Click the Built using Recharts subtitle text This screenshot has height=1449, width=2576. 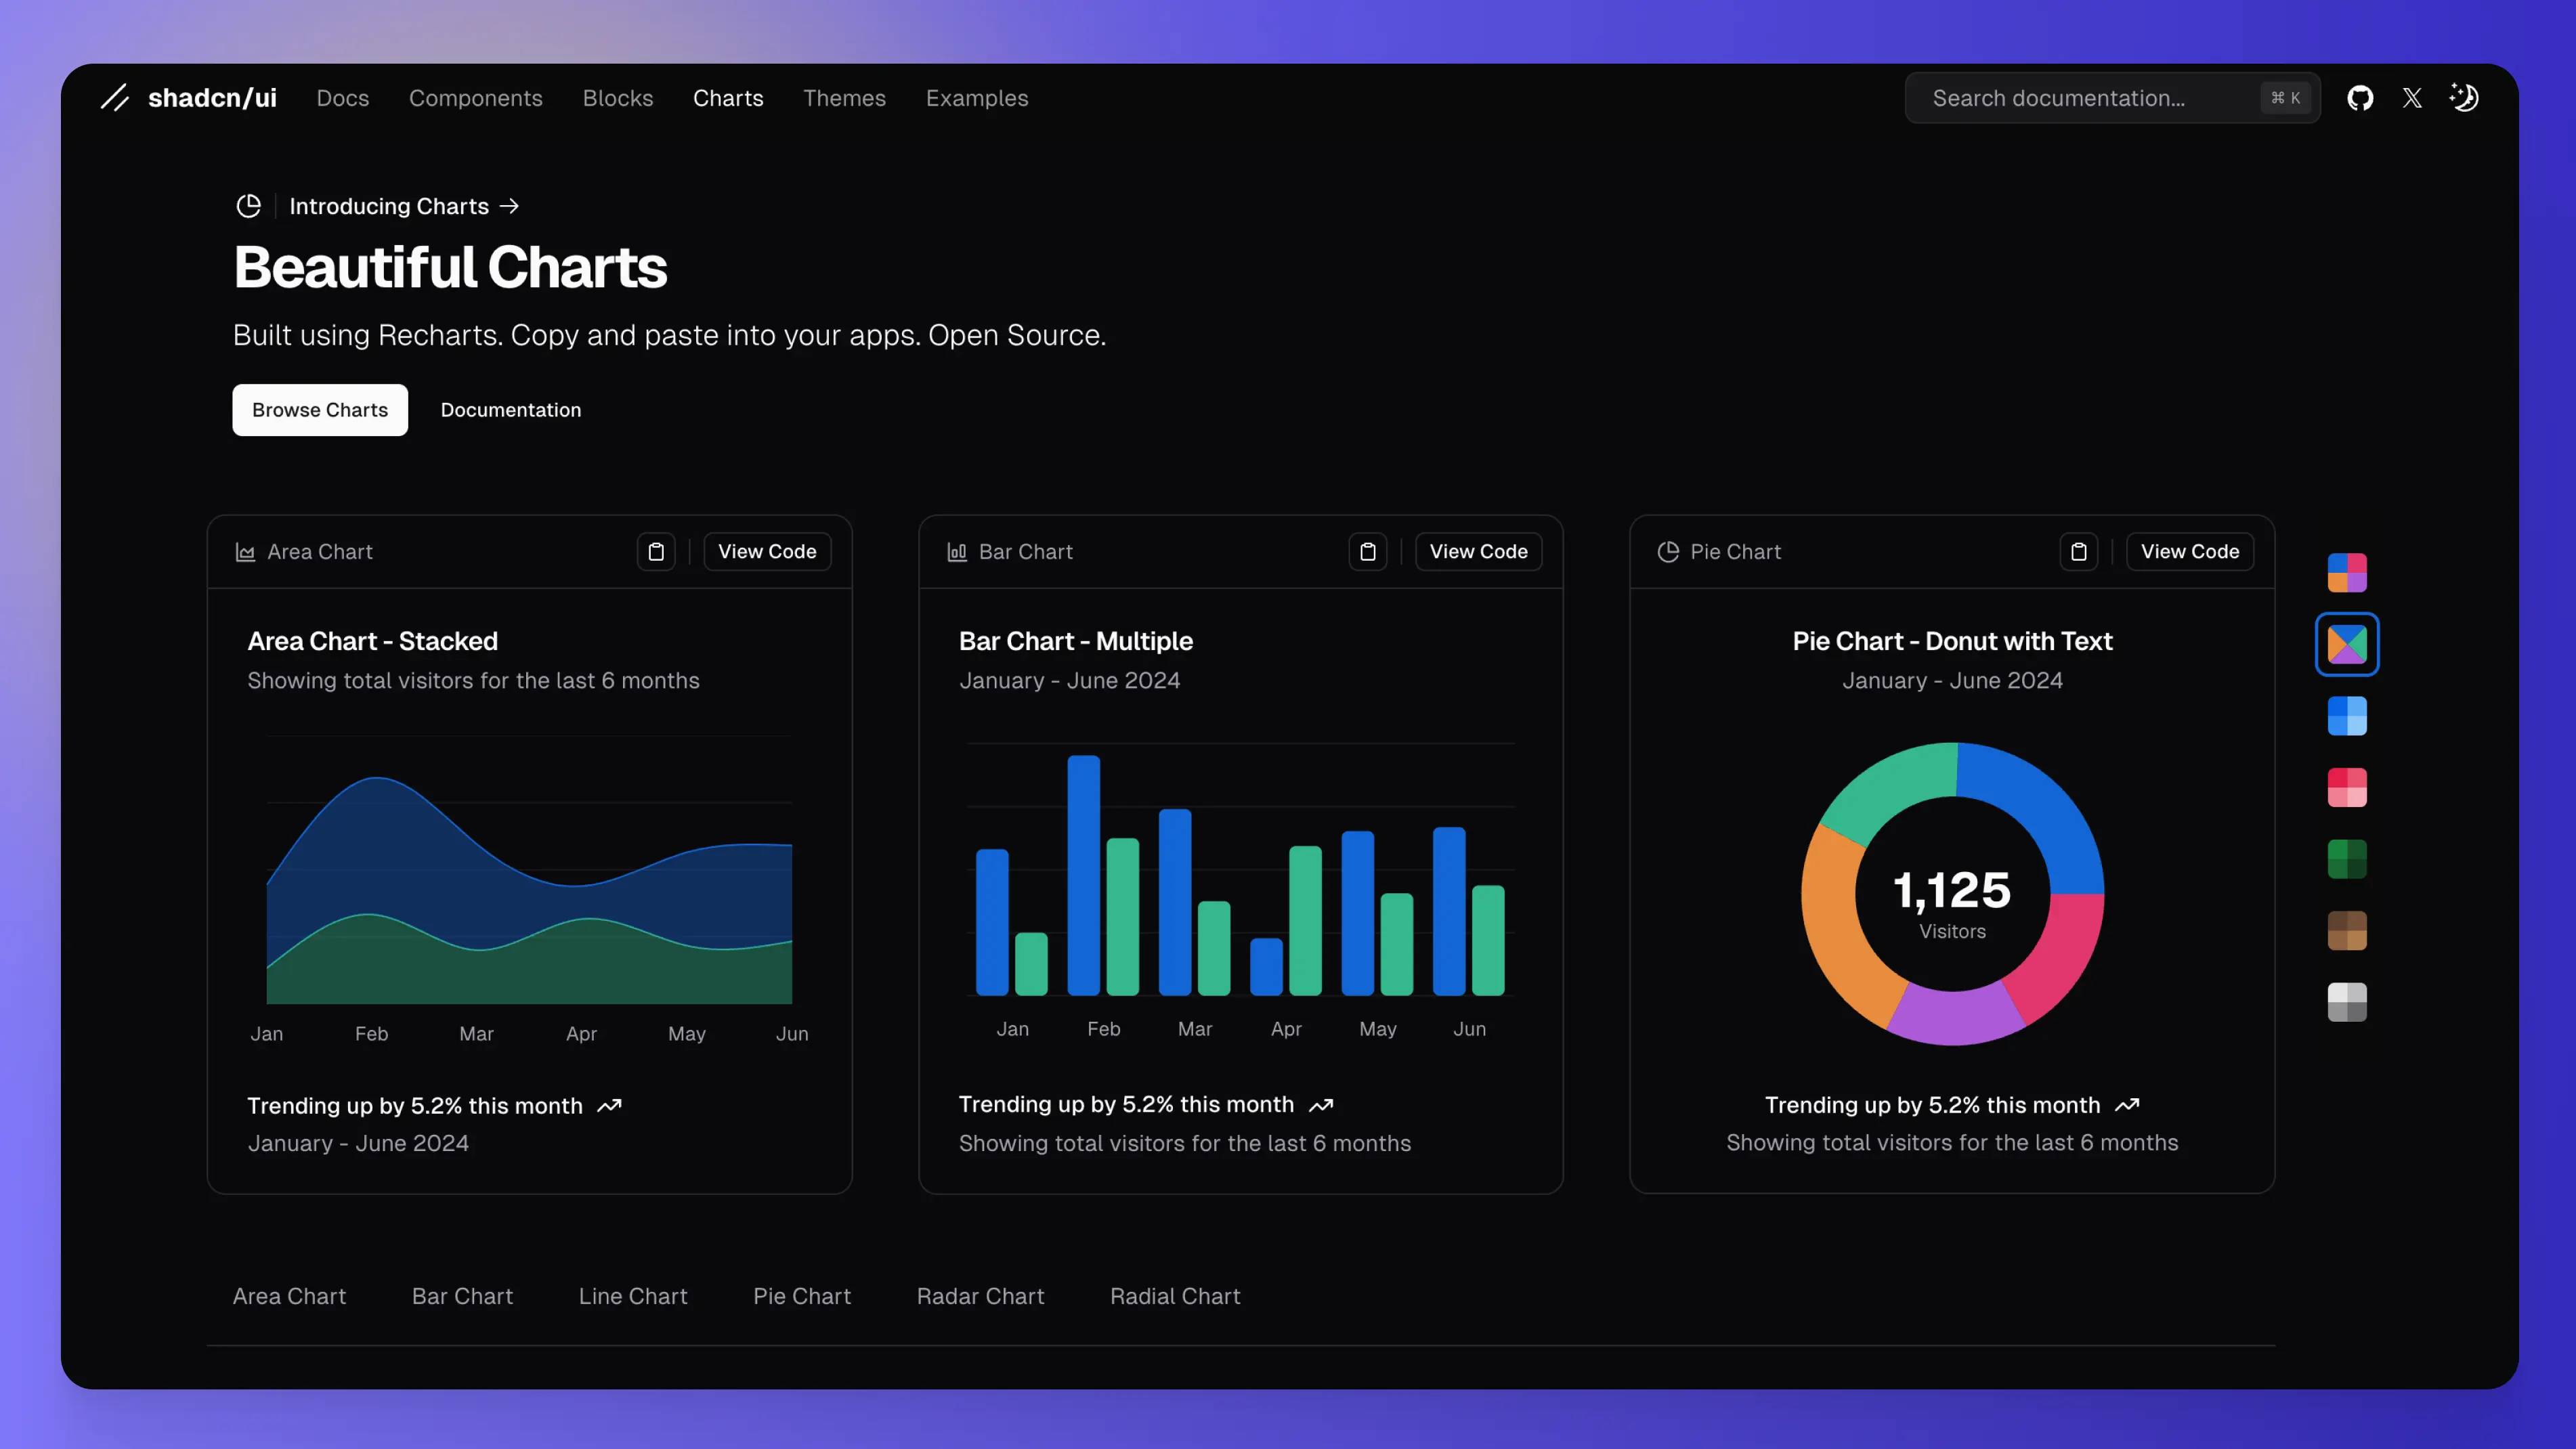coord(669,335)
